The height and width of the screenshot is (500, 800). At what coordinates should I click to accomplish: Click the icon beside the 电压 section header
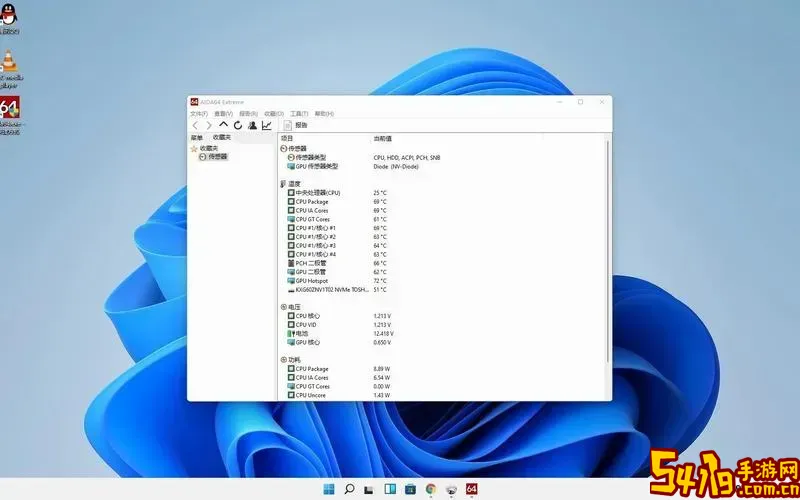coord(284,307)
